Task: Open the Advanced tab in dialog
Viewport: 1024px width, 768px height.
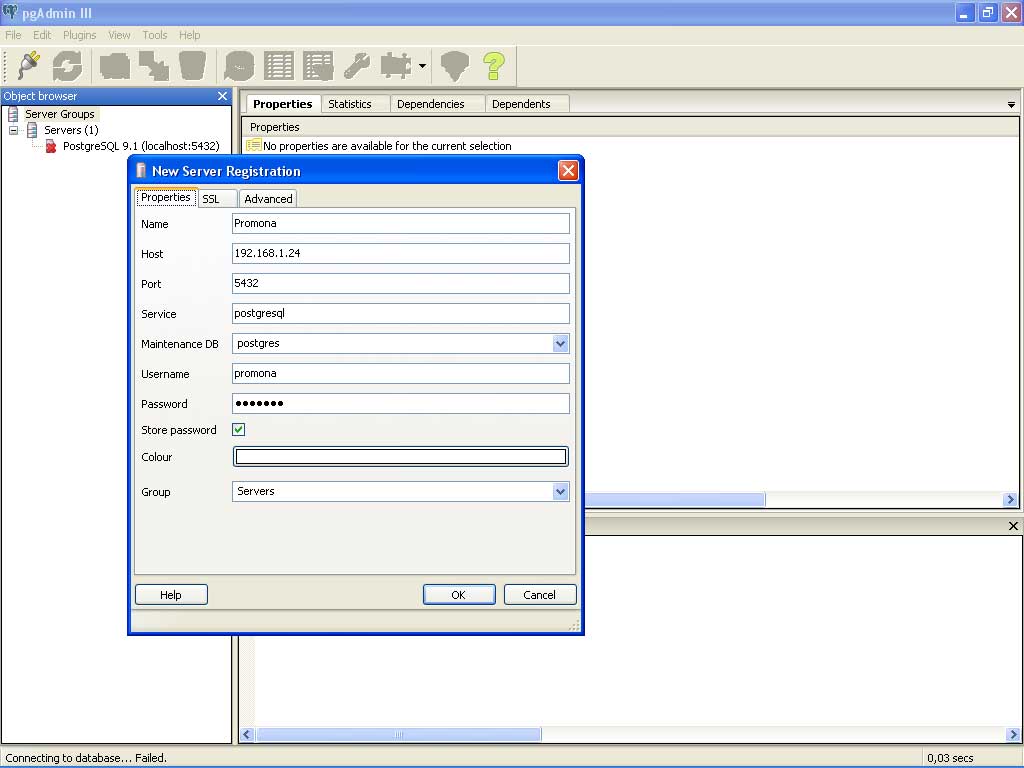Action: click(x=268, y=199)
